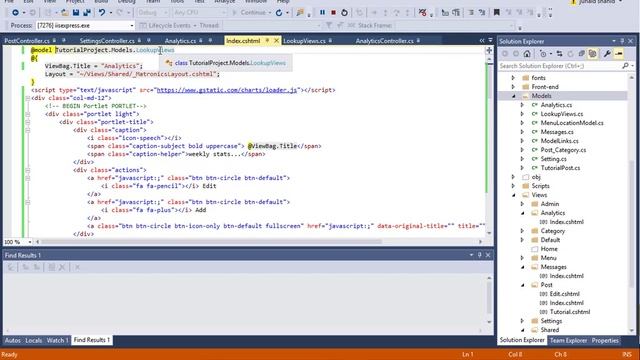Switch to the Locals tab
Image resolution: width=640 pixels, height=360 pixels.
click(x=33, y=340)
